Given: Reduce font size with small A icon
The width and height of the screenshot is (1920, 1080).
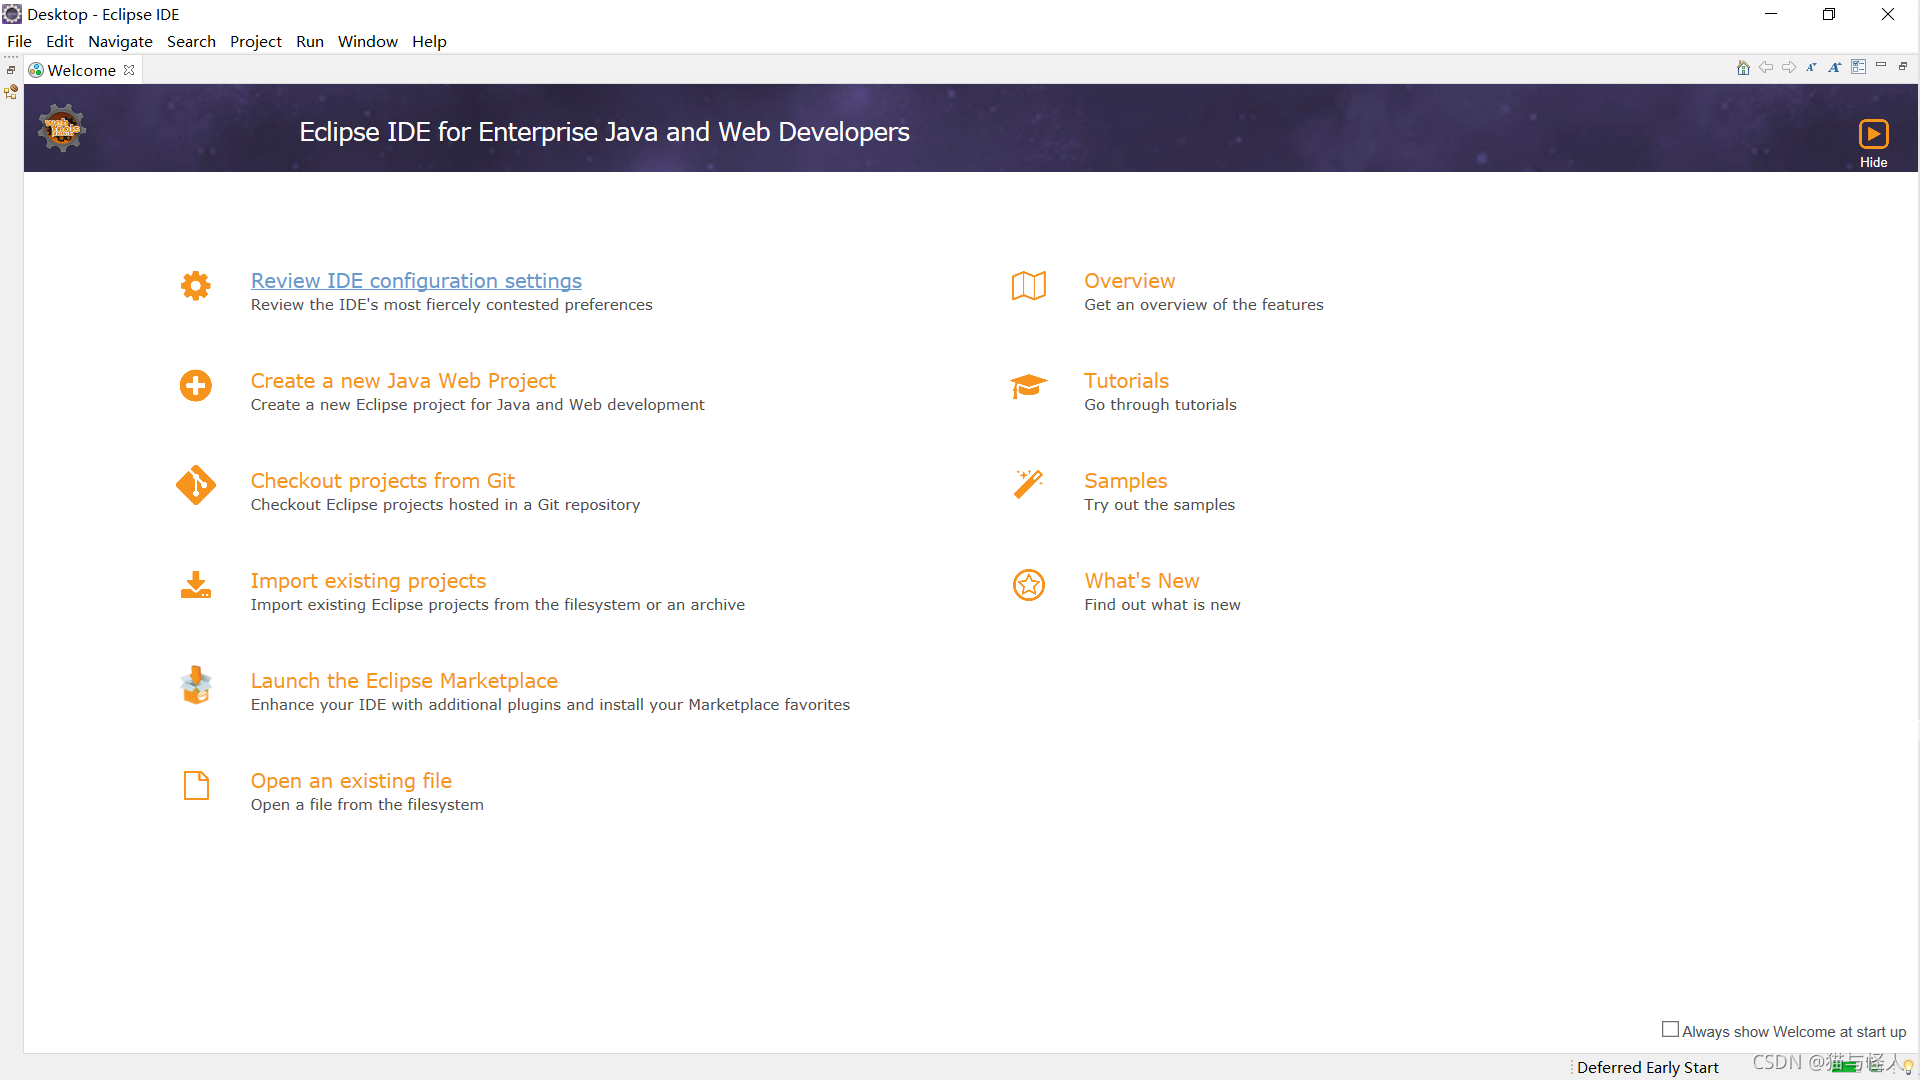Looking at the screenshot, I should pyautogui.click(x=1811, y=68).
